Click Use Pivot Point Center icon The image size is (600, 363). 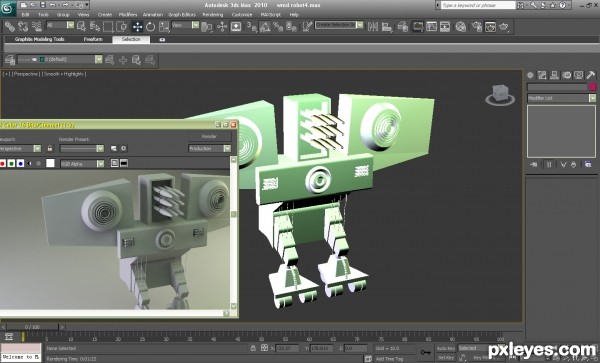[x=207, y=26]
